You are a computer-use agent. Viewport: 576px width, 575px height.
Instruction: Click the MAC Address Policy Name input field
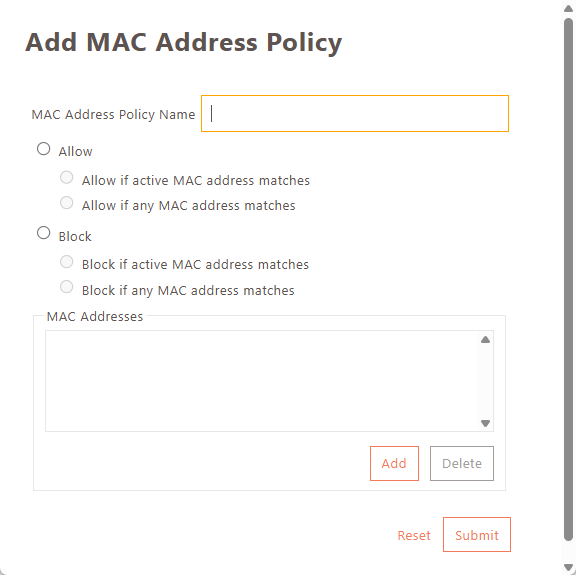click(354, 114)
